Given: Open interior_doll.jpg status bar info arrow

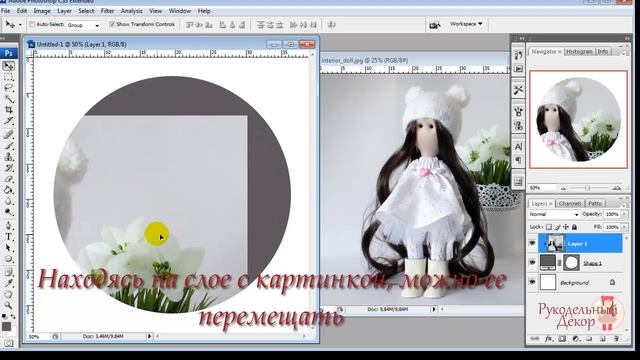Looking at the screenshot, I should [434, 309].
